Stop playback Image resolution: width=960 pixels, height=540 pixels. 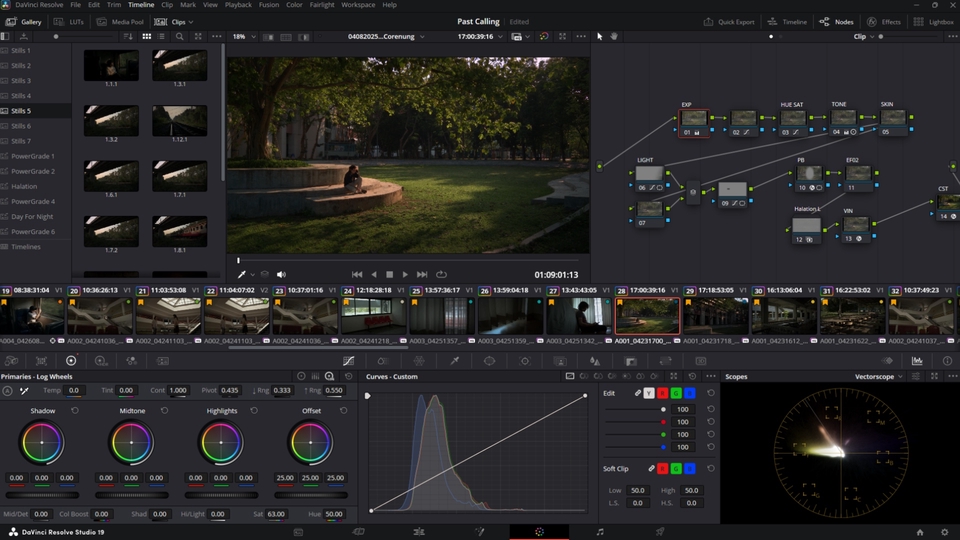coord(389,274)
